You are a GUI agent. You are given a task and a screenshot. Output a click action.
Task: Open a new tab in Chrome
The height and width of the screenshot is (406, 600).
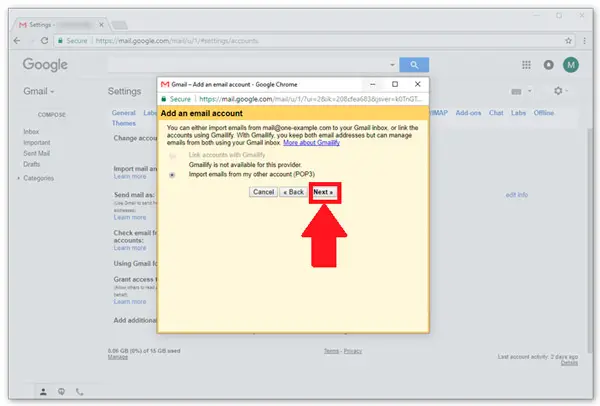point(119,25)
